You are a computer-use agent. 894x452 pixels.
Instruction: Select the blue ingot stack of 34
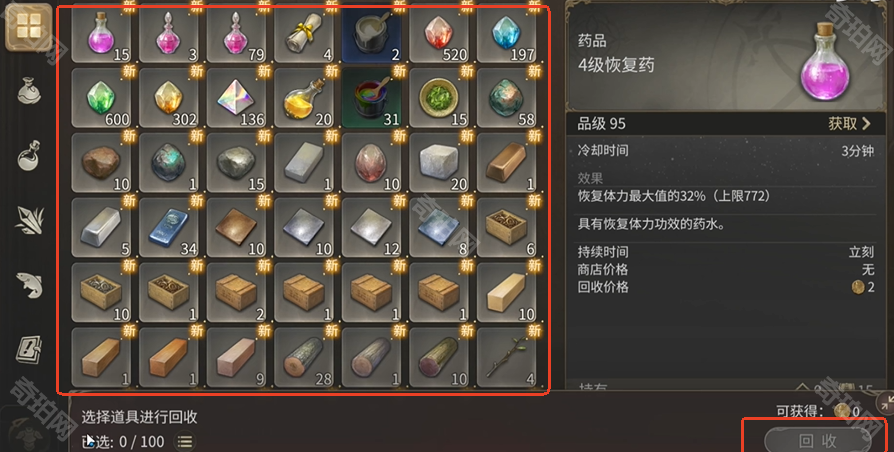tap(169, 228)
